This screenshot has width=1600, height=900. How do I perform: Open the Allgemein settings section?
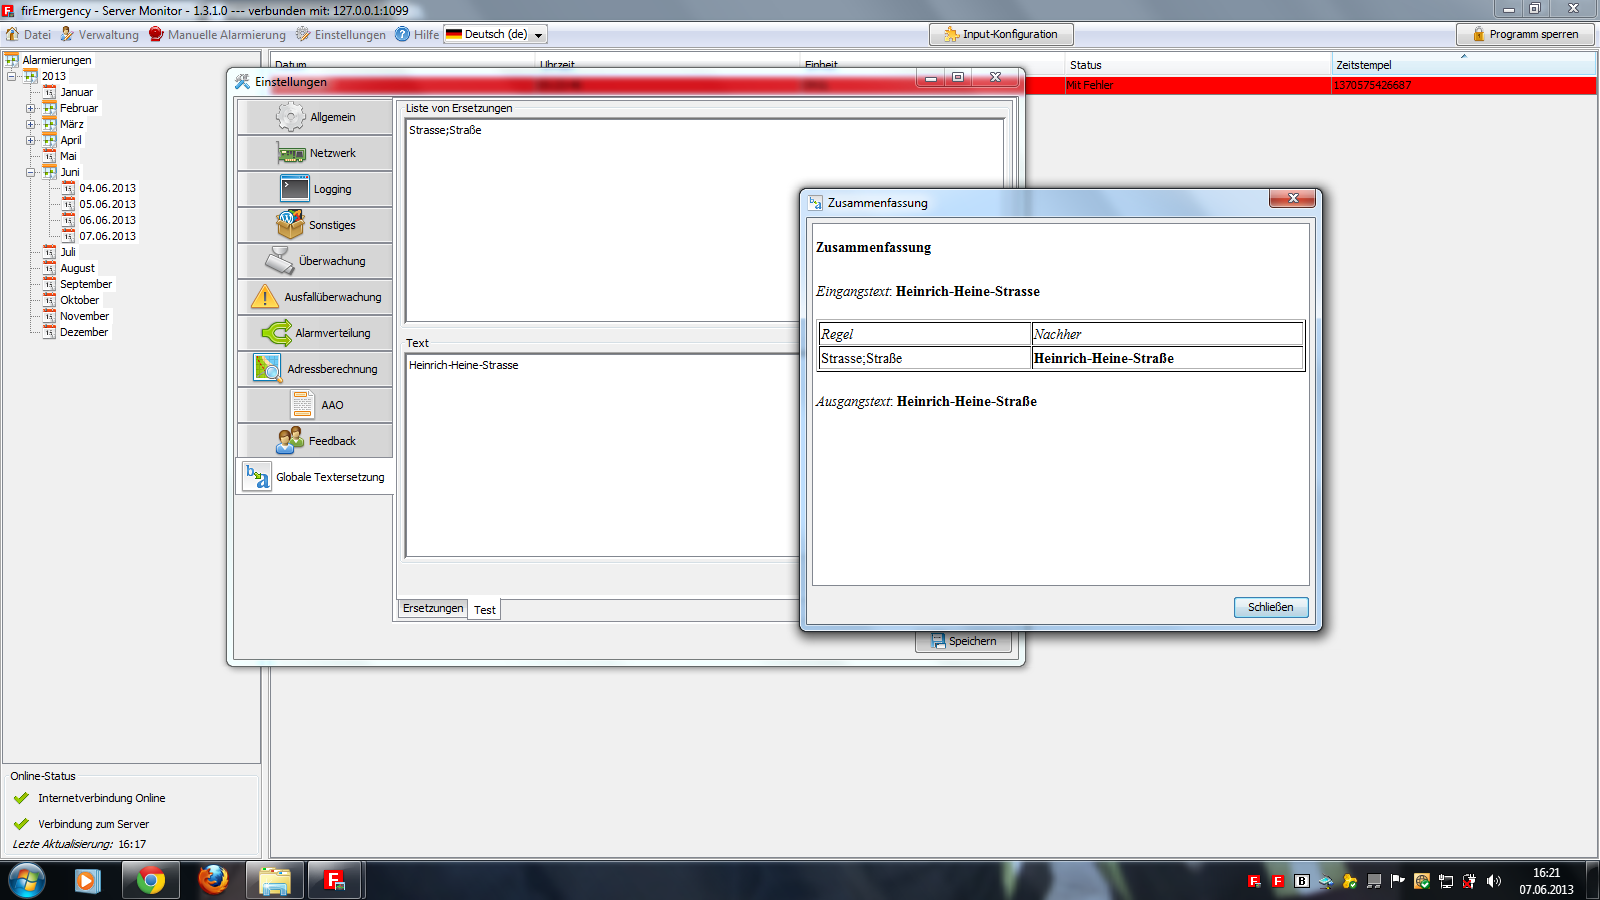[315, 117]
